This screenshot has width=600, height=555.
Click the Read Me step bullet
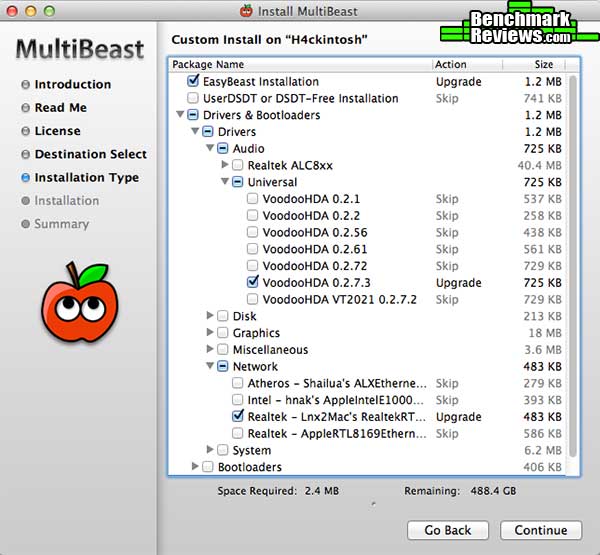click(25, 108)
